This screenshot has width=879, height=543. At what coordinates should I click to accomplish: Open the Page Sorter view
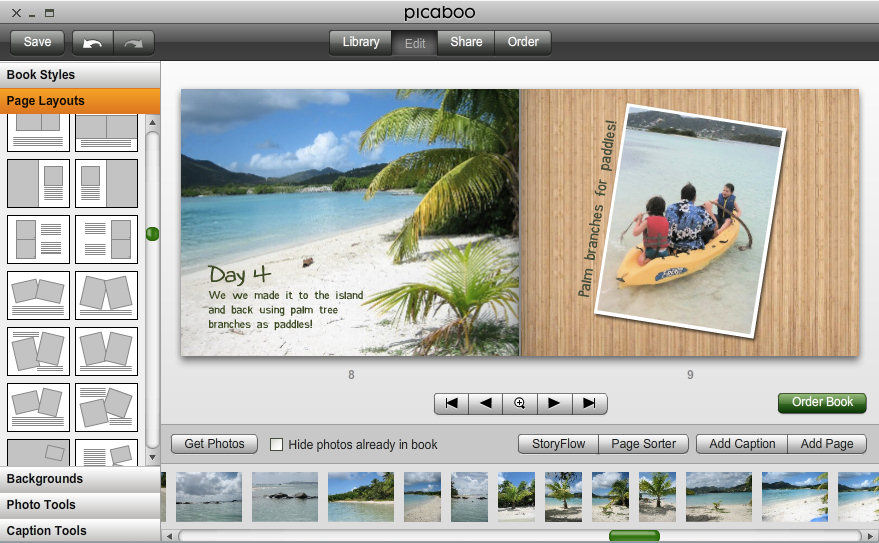click(644, 444)
